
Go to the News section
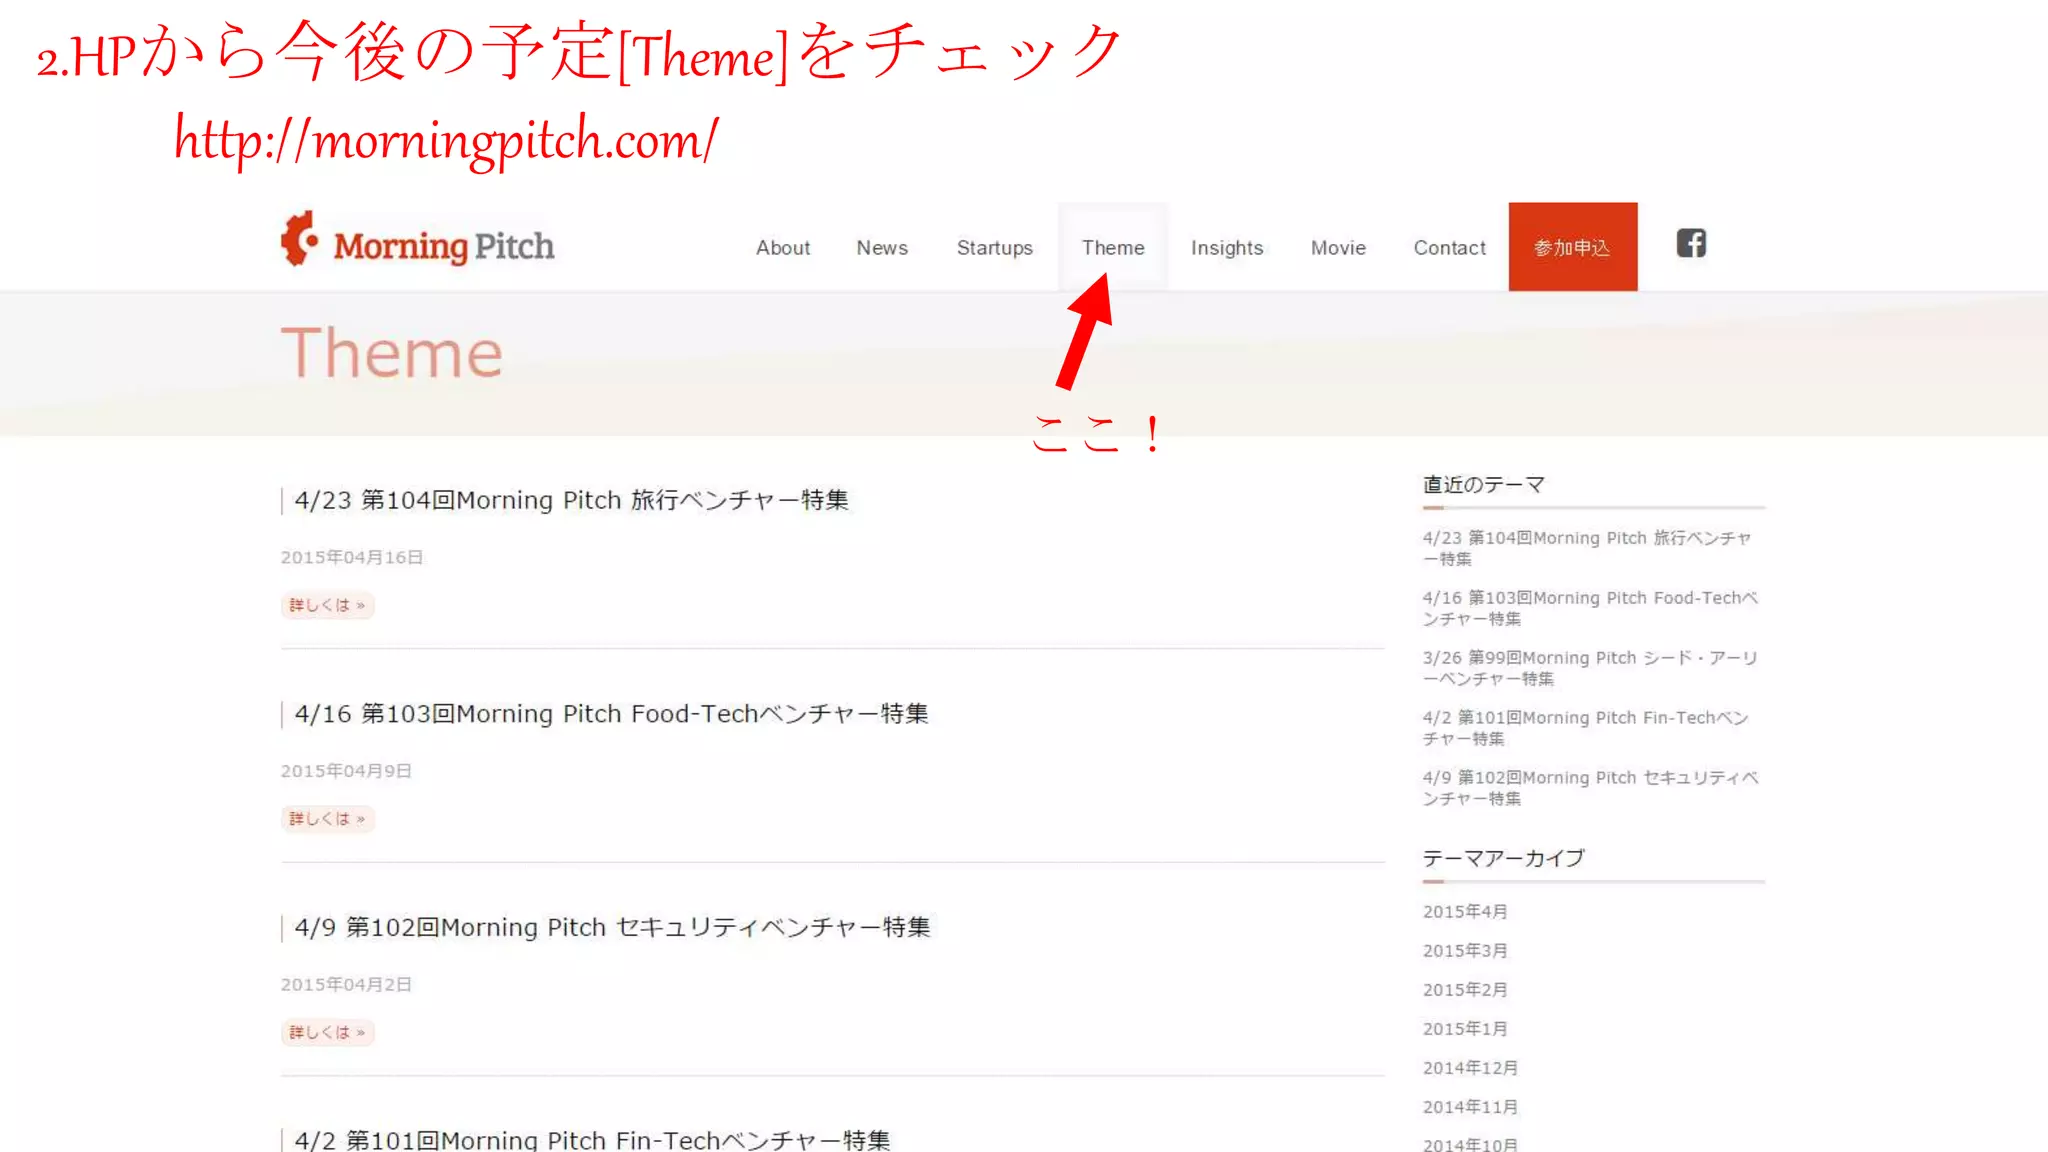(882, 247)
